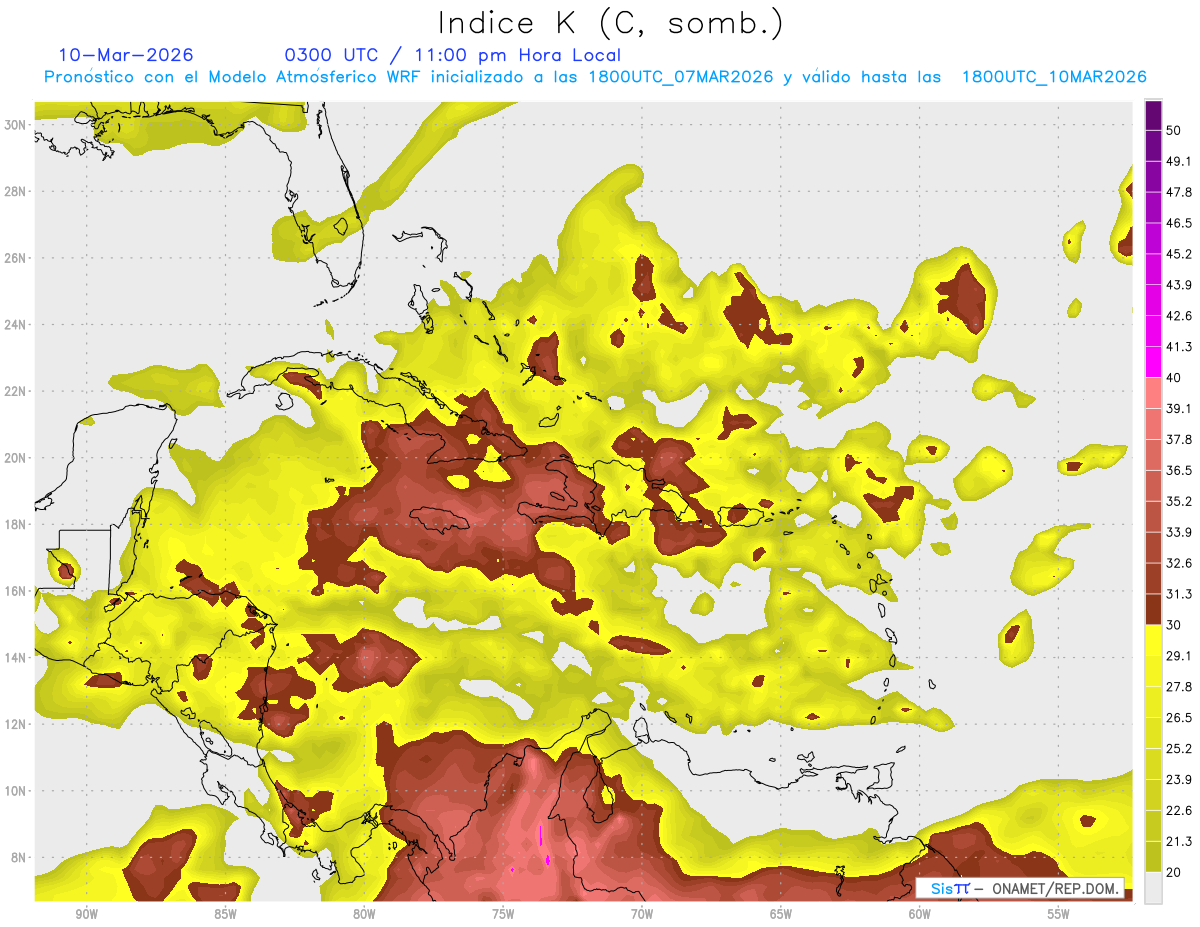
Task: Click the '24N' latitude axis label
Action: click(15, 325)
